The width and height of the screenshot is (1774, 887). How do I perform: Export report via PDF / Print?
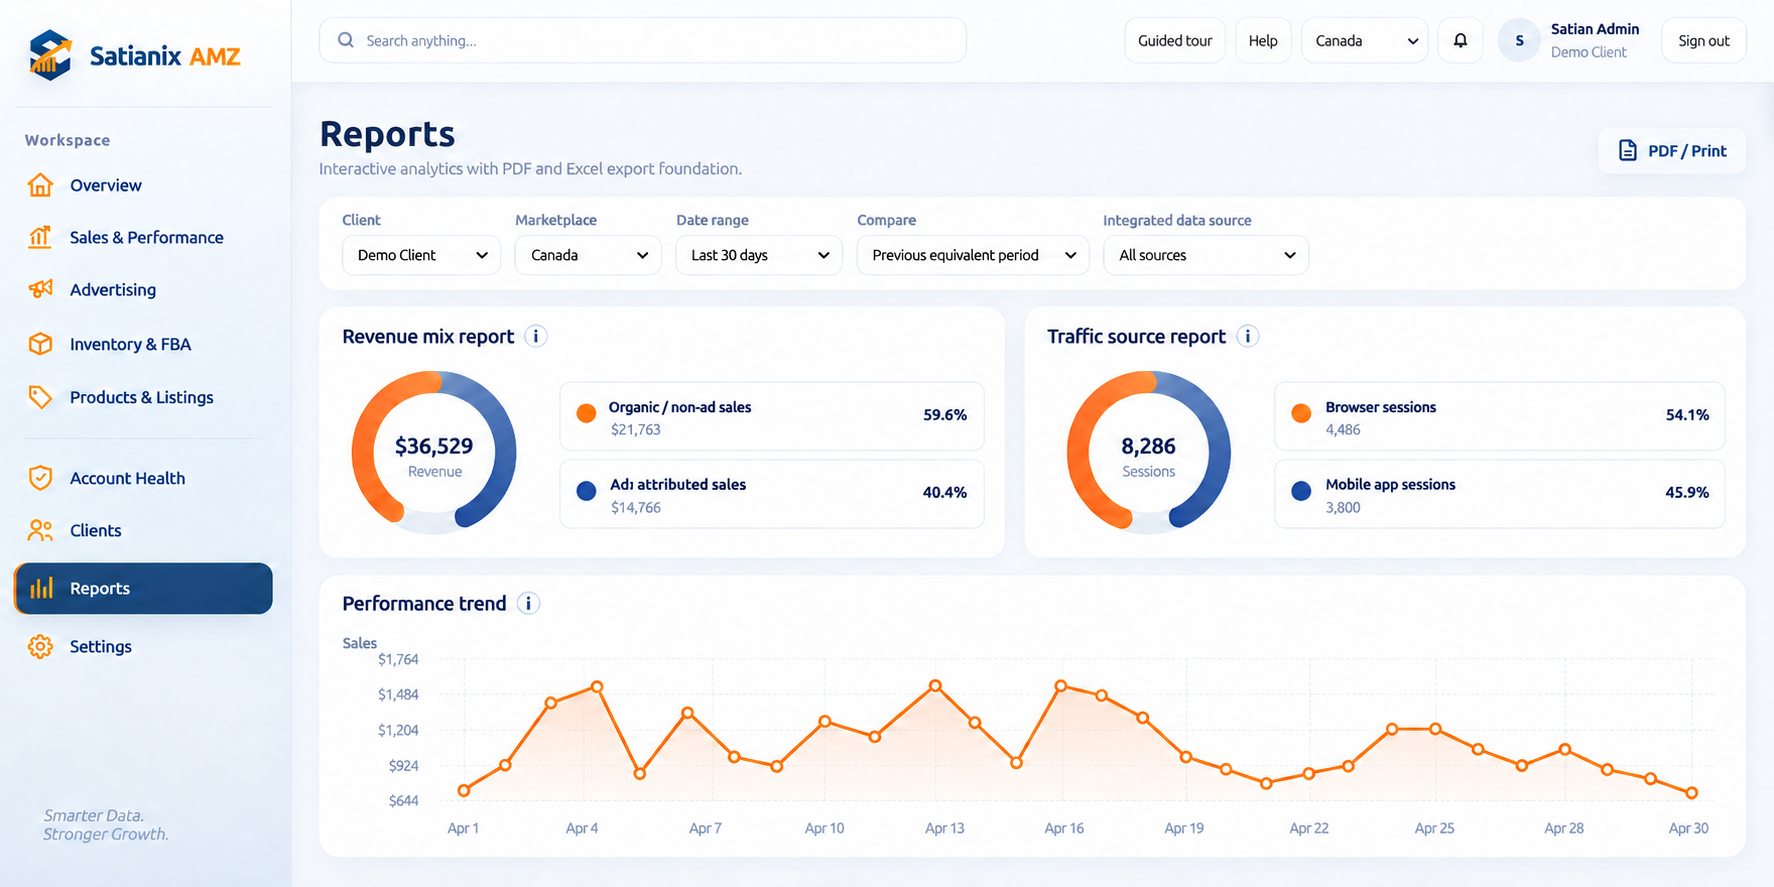tap(1672, 151)
